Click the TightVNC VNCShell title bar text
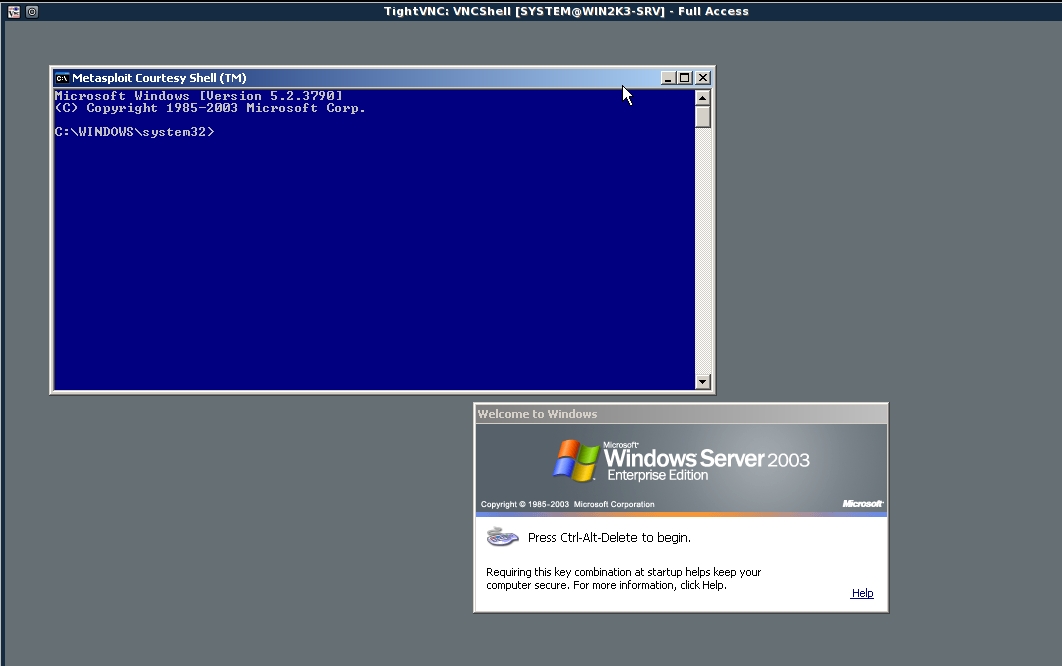Viewport: 1062px width, 666px height. pyautogui.click(x=566, y=12)
